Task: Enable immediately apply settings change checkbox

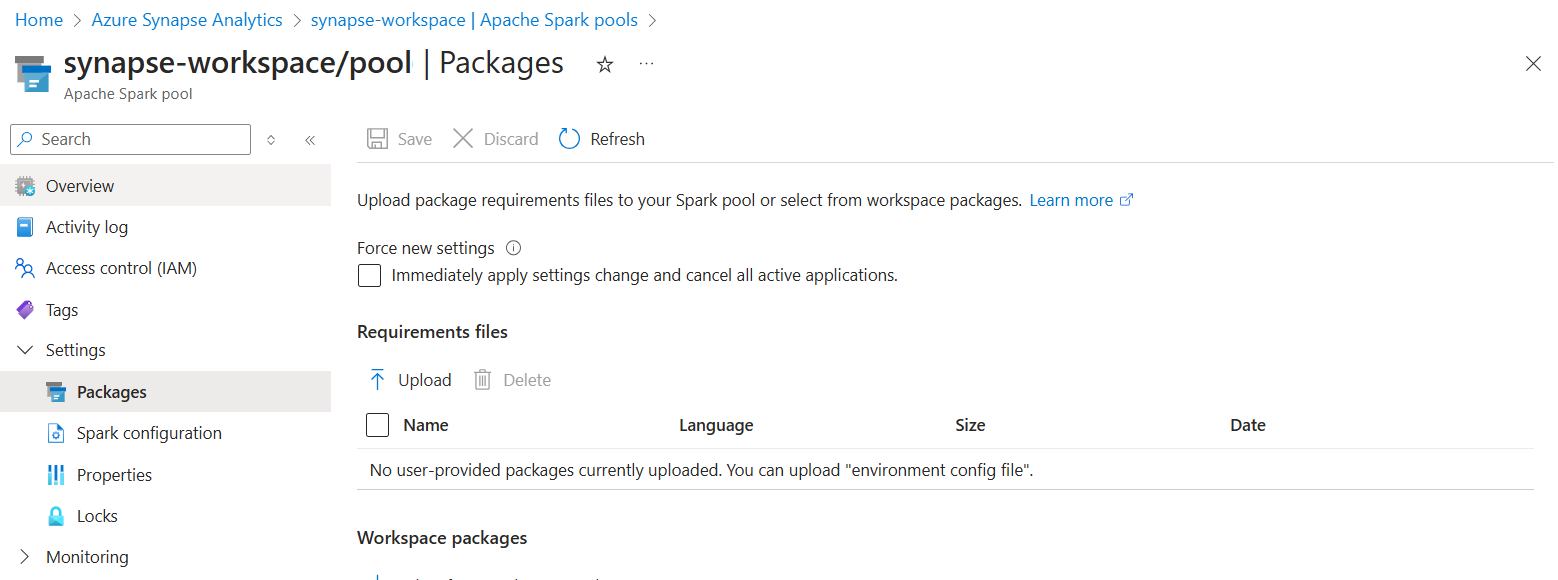Action: tap(369, 275)
